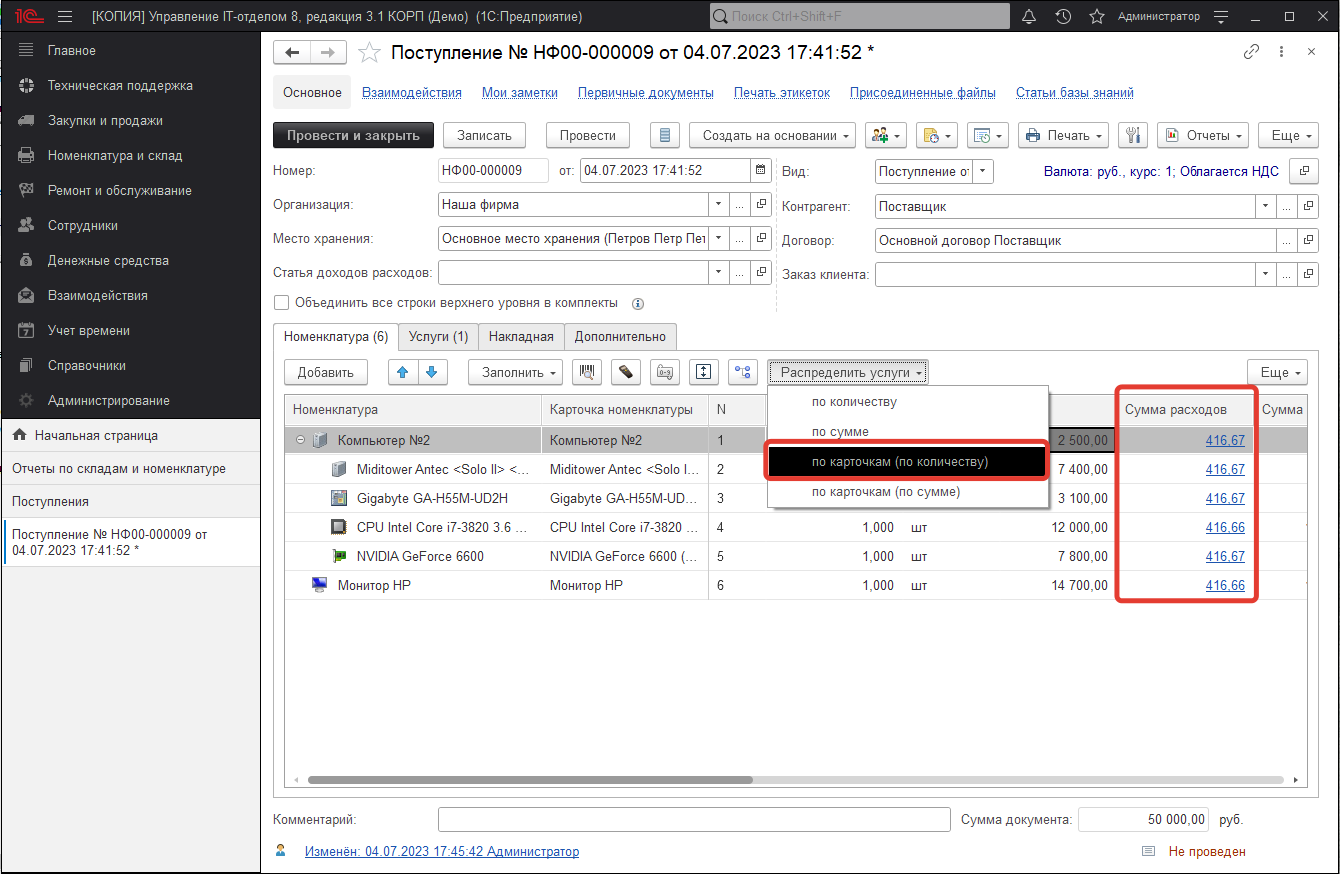Click the barcode scanner icon
The height and width of the screenshot is (874, 1340).
click(586, 372)
